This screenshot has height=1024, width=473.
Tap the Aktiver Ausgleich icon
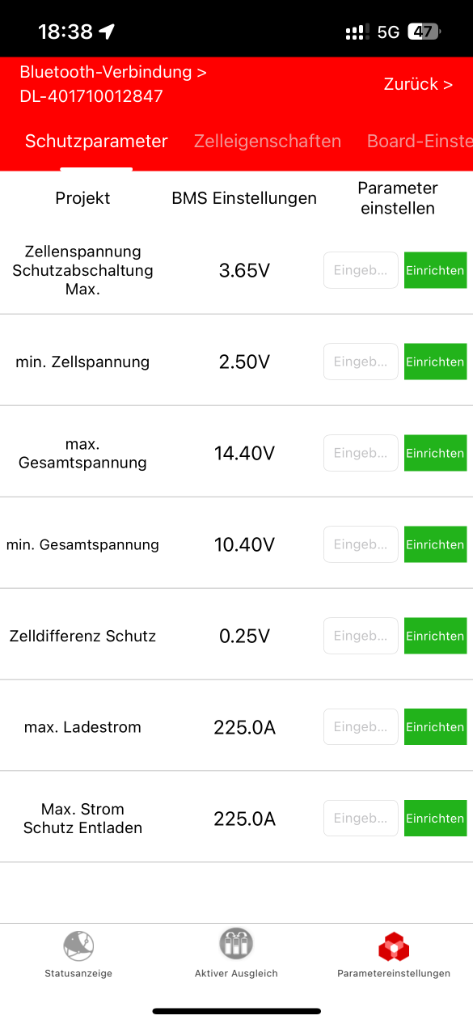point(236,944)
